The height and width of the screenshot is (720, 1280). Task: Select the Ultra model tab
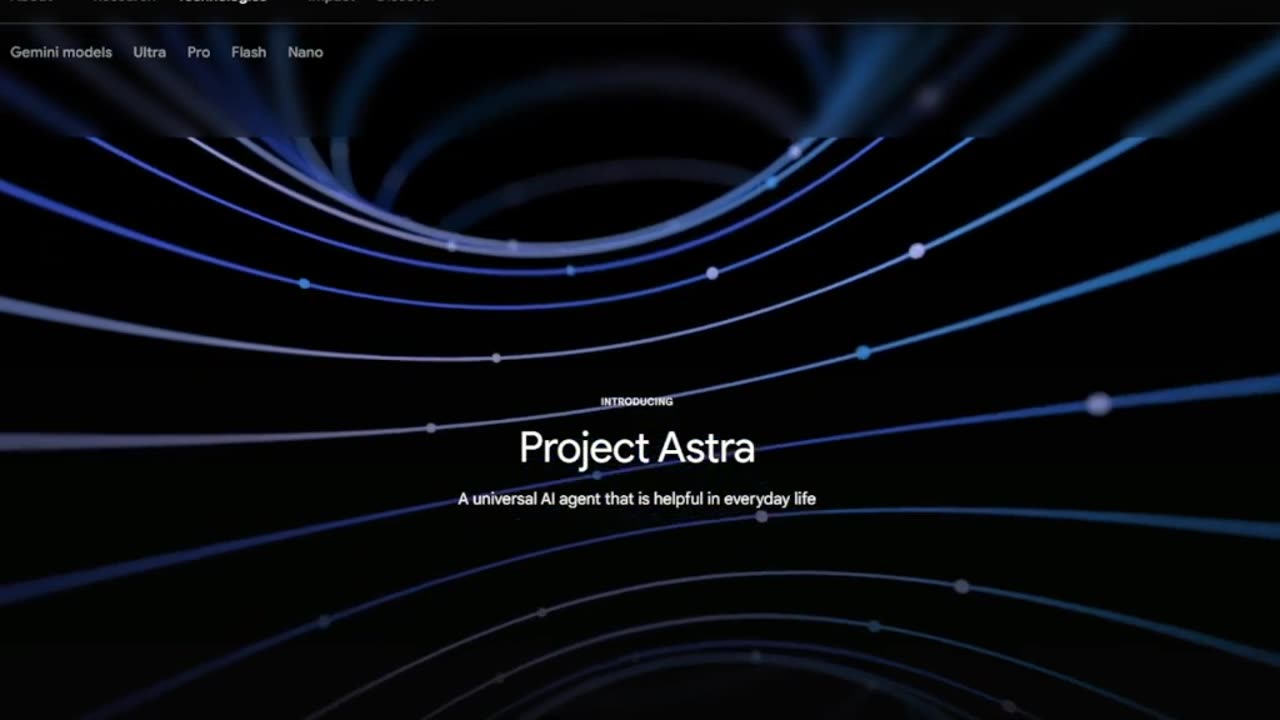click(x=149, y=52)
